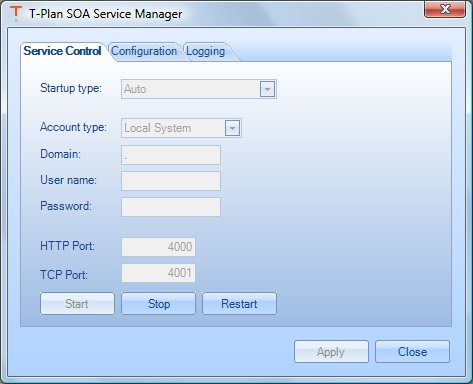Close the SOA Service Manager window
Image resolution: width=473 pixels, height=384 pixels.
point(445,9)
